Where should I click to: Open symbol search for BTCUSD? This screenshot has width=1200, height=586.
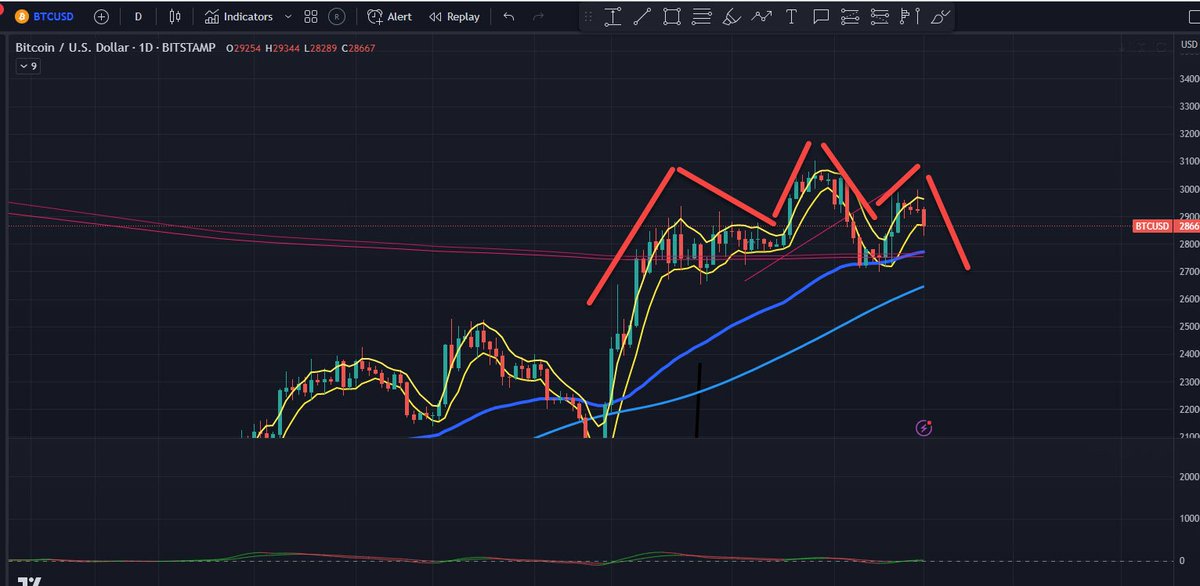click(x=53, y=16)
